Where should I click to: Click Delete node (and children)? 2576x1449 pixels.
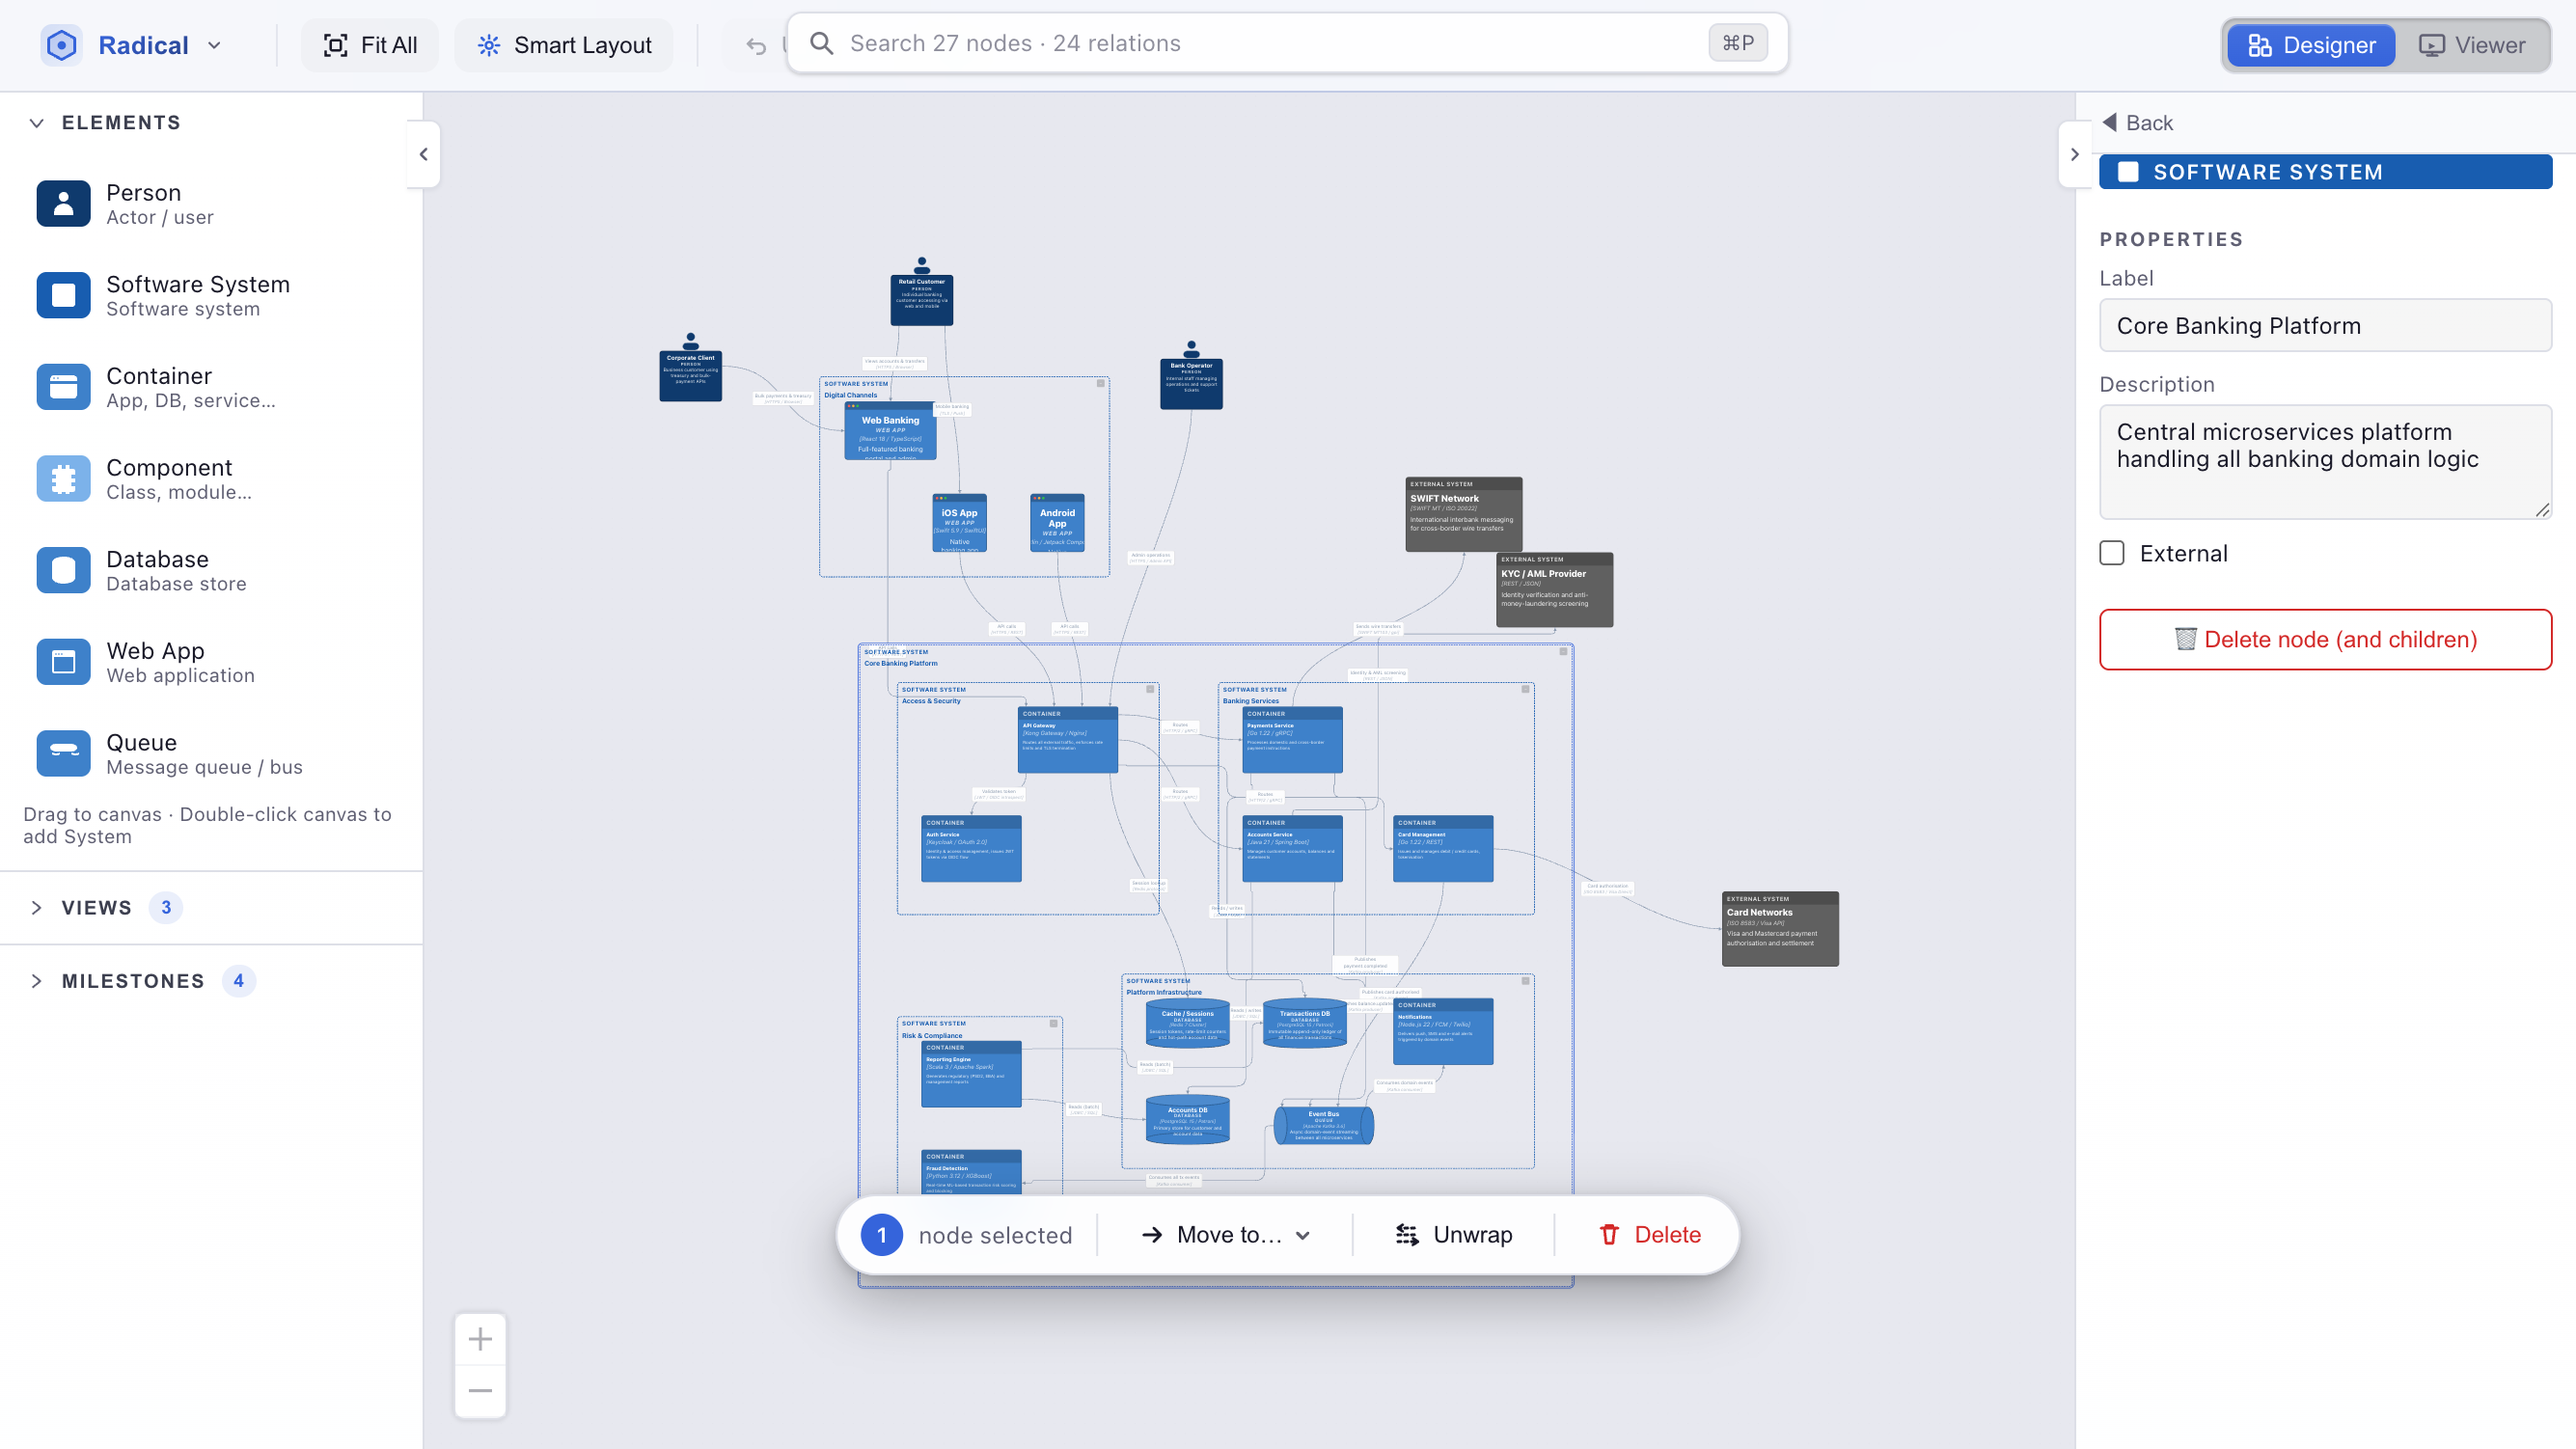2325,640
